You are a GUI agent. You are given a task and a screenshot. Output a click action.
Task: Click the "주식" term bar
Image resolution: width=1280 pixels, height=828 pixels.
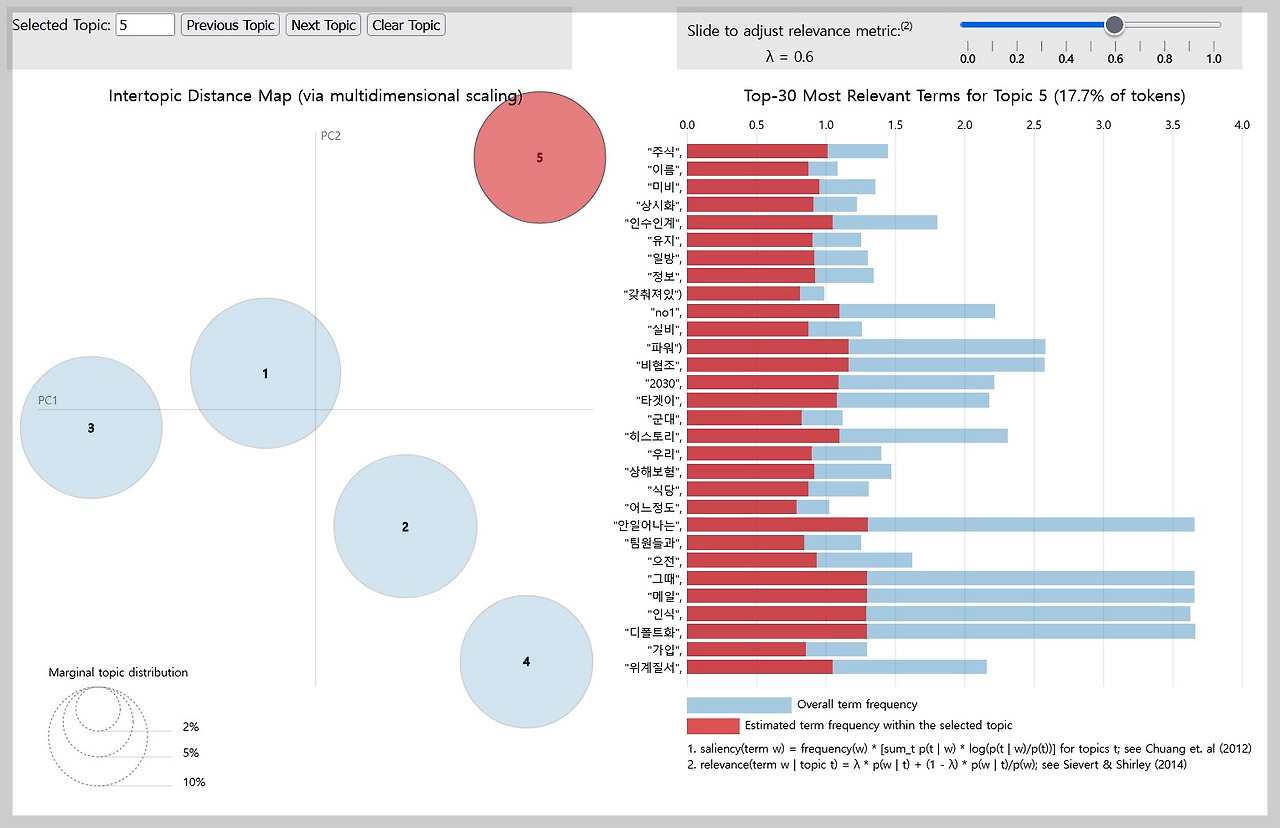787,151
